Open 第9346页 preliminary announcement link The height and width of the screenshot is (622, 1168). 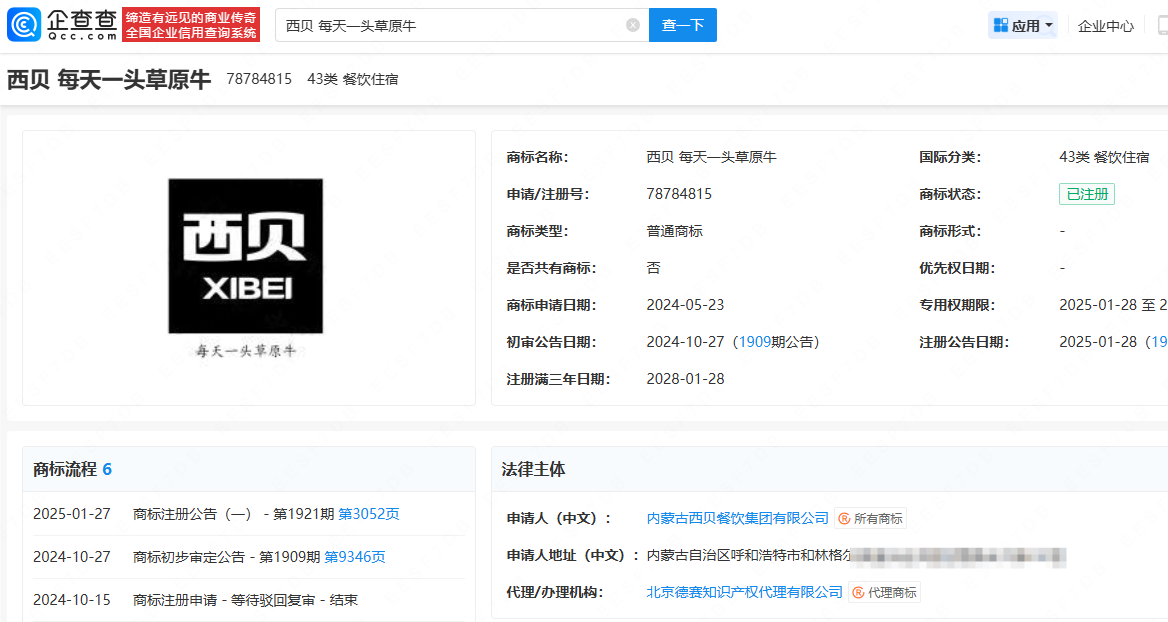point(355,557)
